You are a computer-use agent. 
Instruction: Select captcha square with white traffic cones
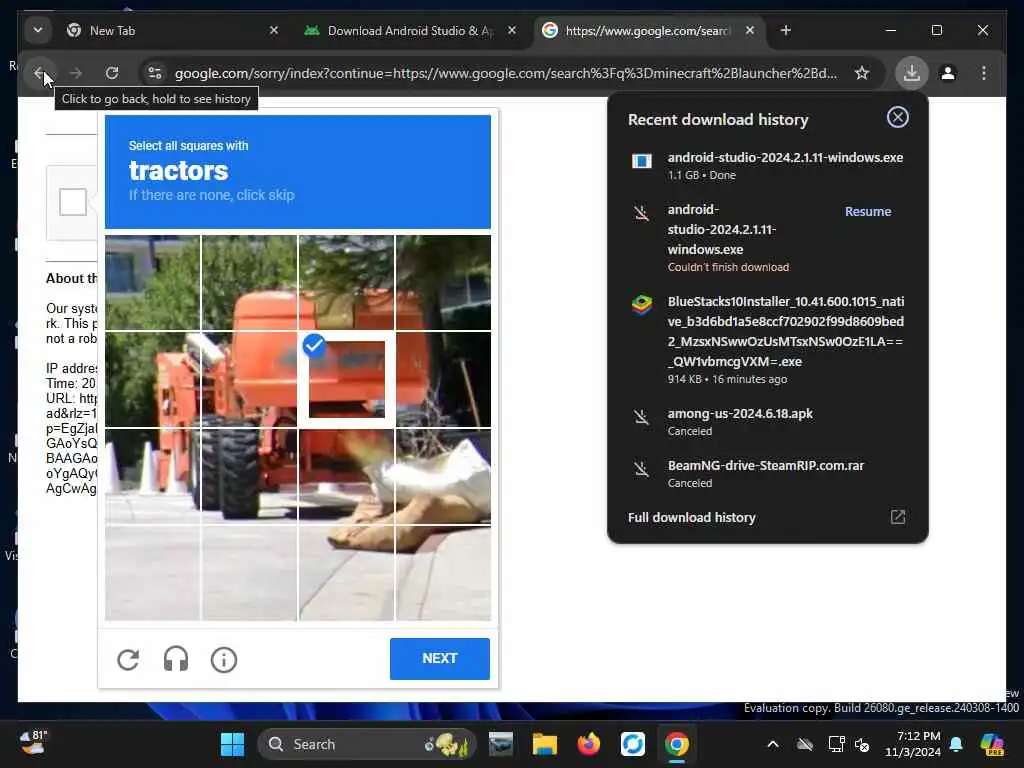pos(153,476)
